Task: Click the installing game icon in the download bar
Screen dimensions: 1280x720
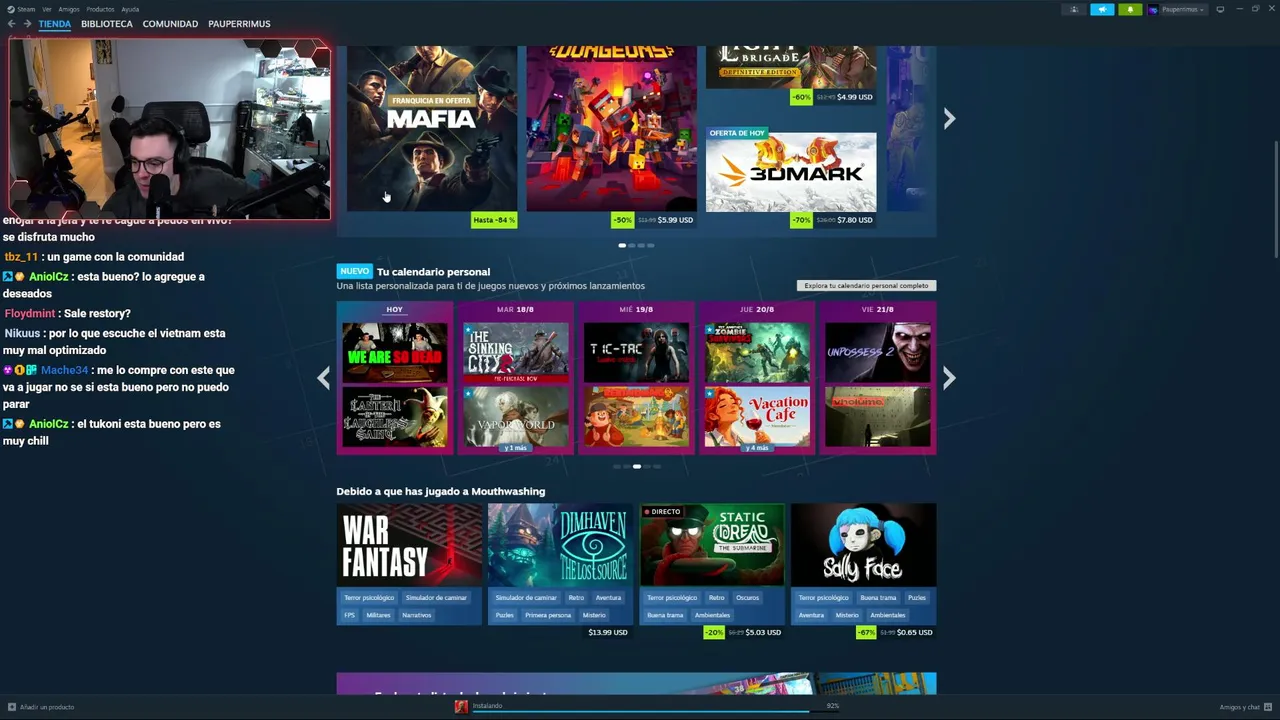Action: [461, 706]
